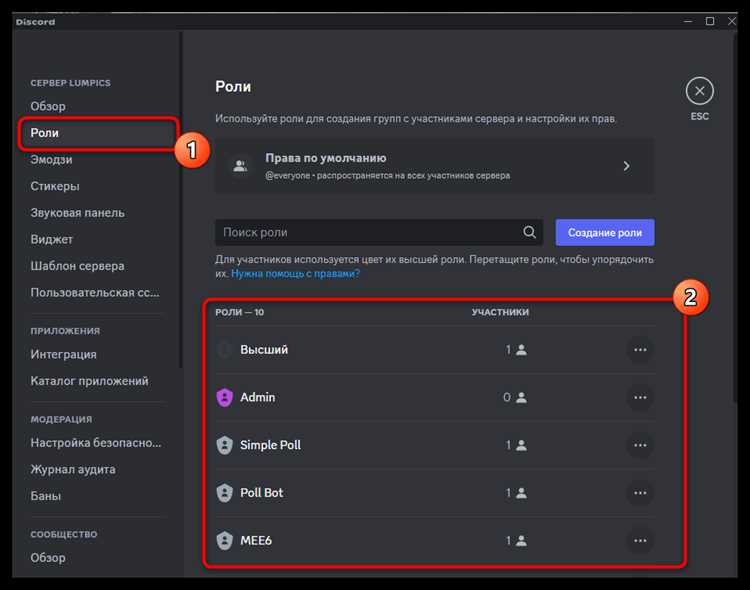View members icon for Poll Bot role
Screen dimensions: 750x590
[x=521, y=493]
